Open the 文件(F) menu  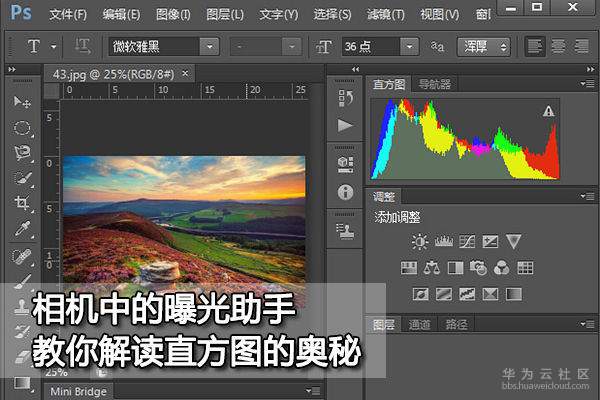(x=68, y=15)
